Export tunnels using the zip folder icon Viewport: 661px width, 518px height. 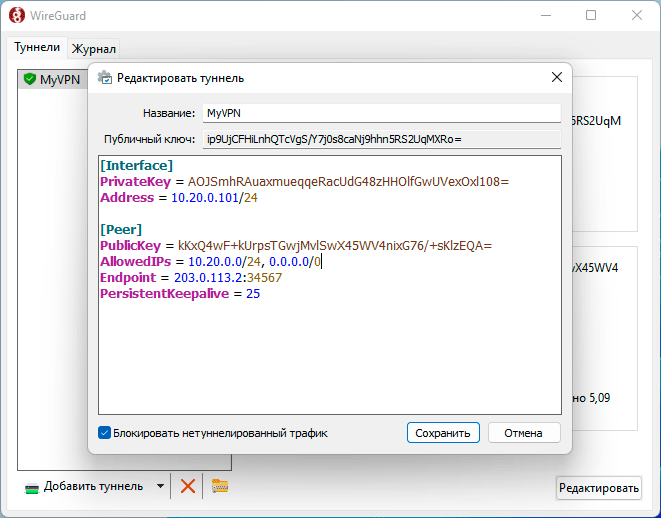click(220, 487)
